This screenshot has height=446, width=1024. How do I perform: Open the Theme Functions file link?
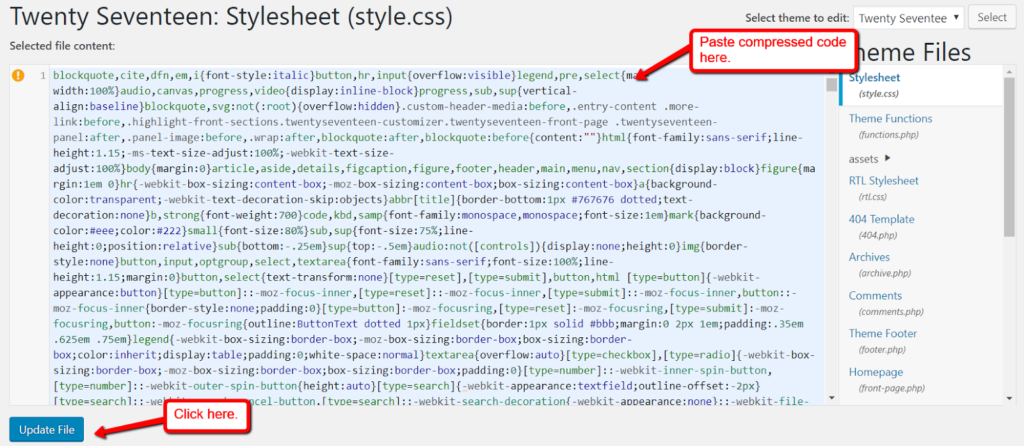(890, 118)
